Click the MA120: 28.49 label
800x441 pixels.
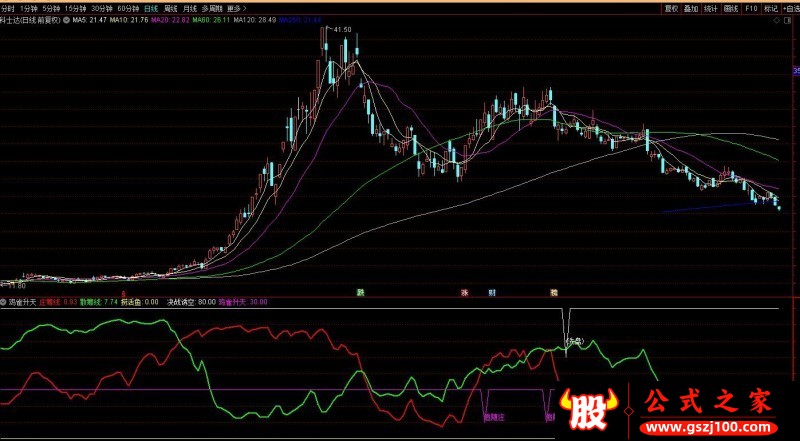click(255, 20)
